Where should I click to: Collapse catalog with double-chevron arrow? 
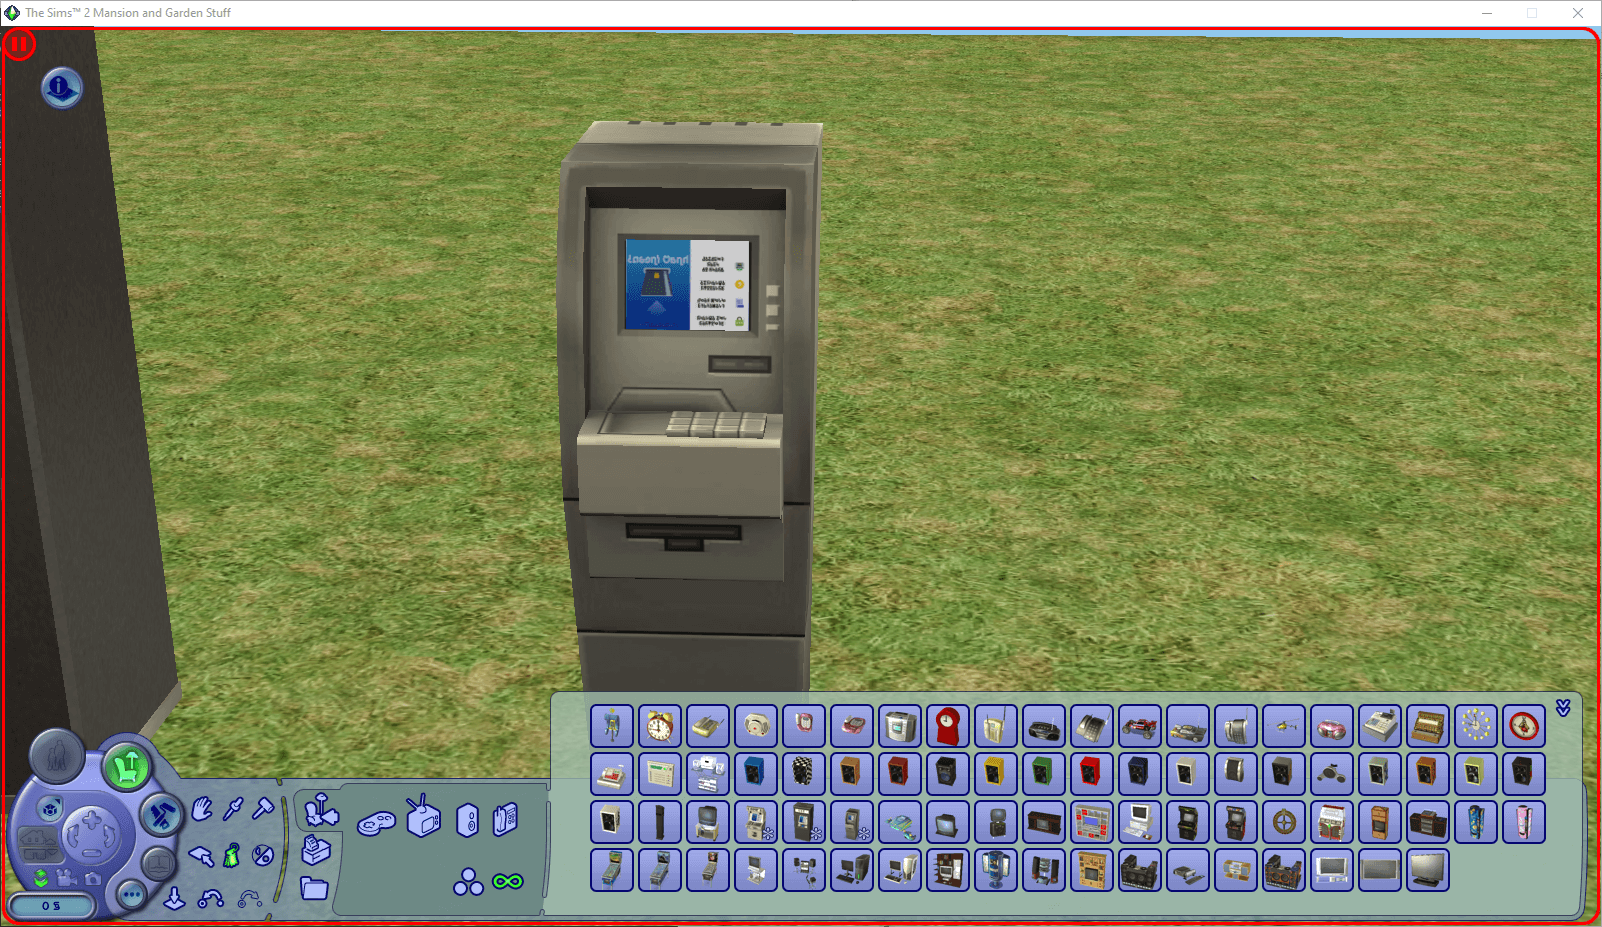click(x=1563, y=708)
